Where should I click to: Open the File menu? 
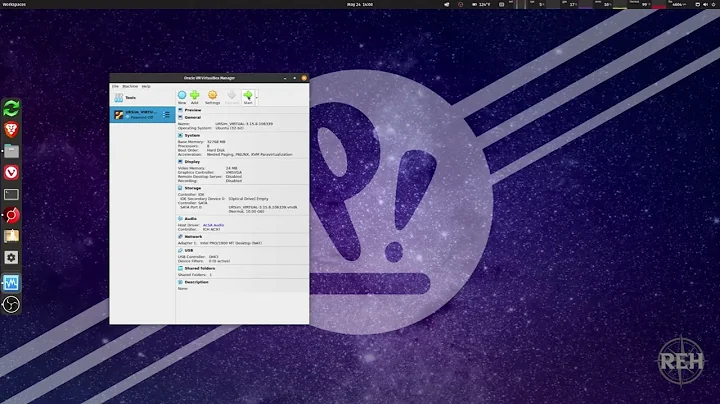click(115, 86)
